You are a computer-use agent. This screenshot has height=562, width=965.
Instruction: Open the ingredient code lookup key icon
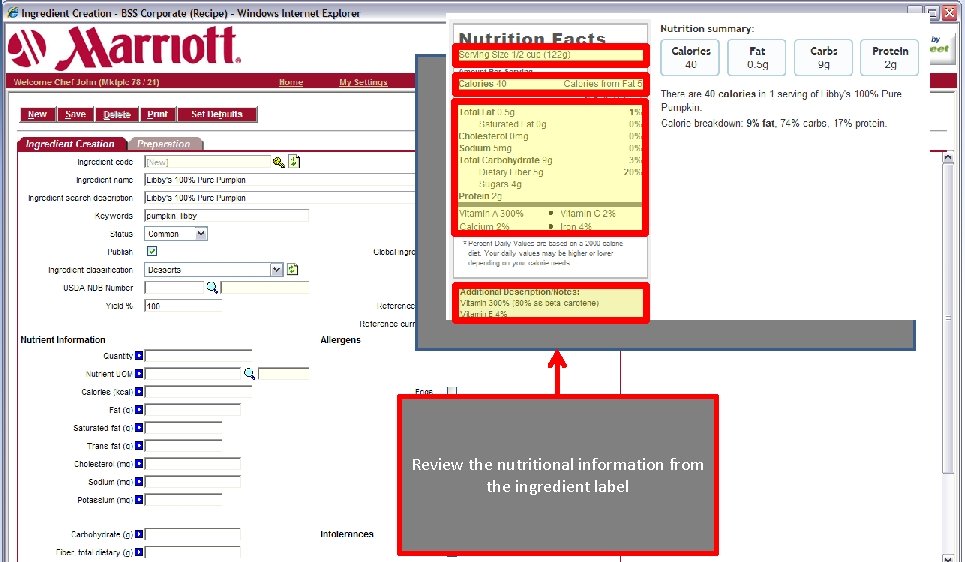pyautogui.click(x=279, y=162)
